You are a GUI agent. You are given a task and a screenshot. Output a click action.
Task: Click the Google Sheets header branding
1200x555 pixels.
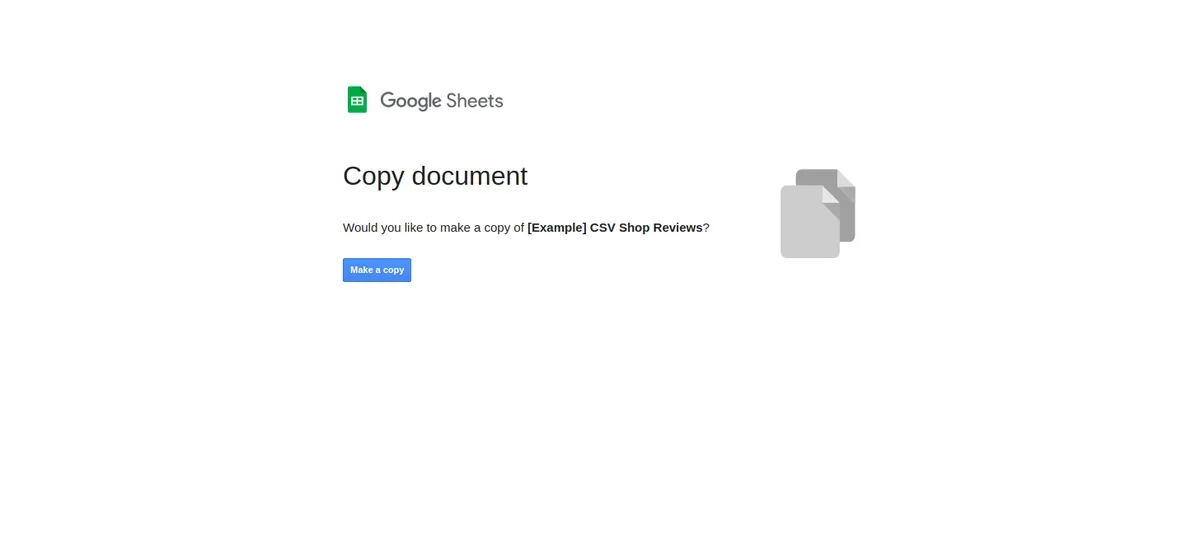point(425,100)
